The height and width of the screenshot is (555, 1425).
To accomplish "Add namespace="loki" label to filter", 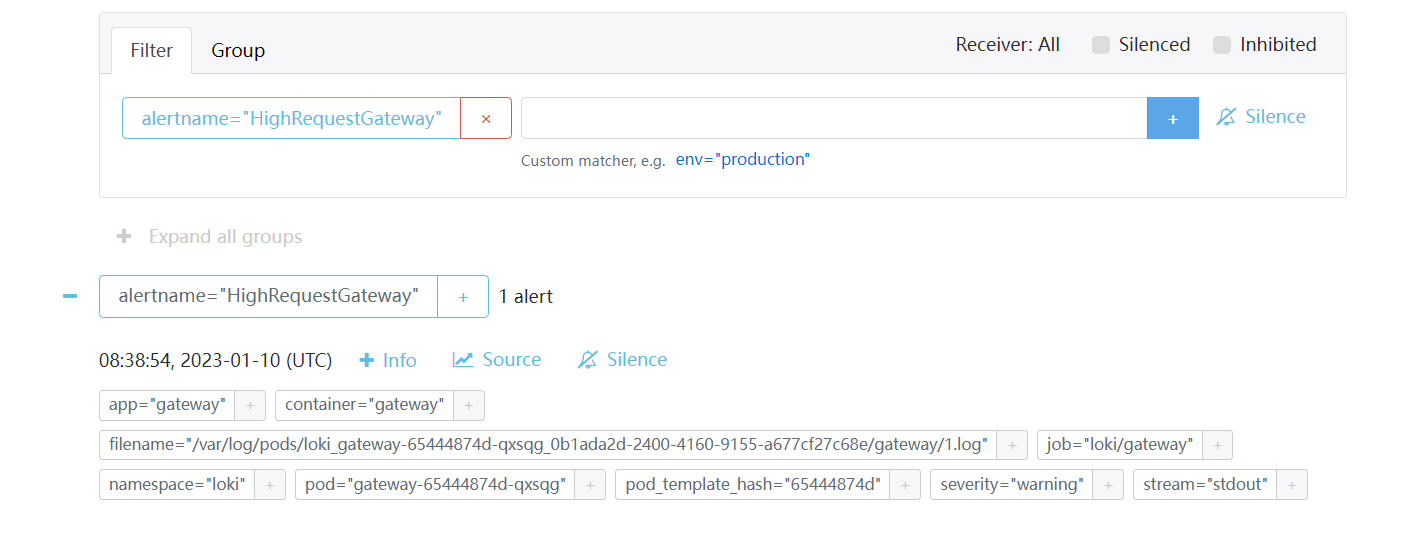I will (270, 485).
